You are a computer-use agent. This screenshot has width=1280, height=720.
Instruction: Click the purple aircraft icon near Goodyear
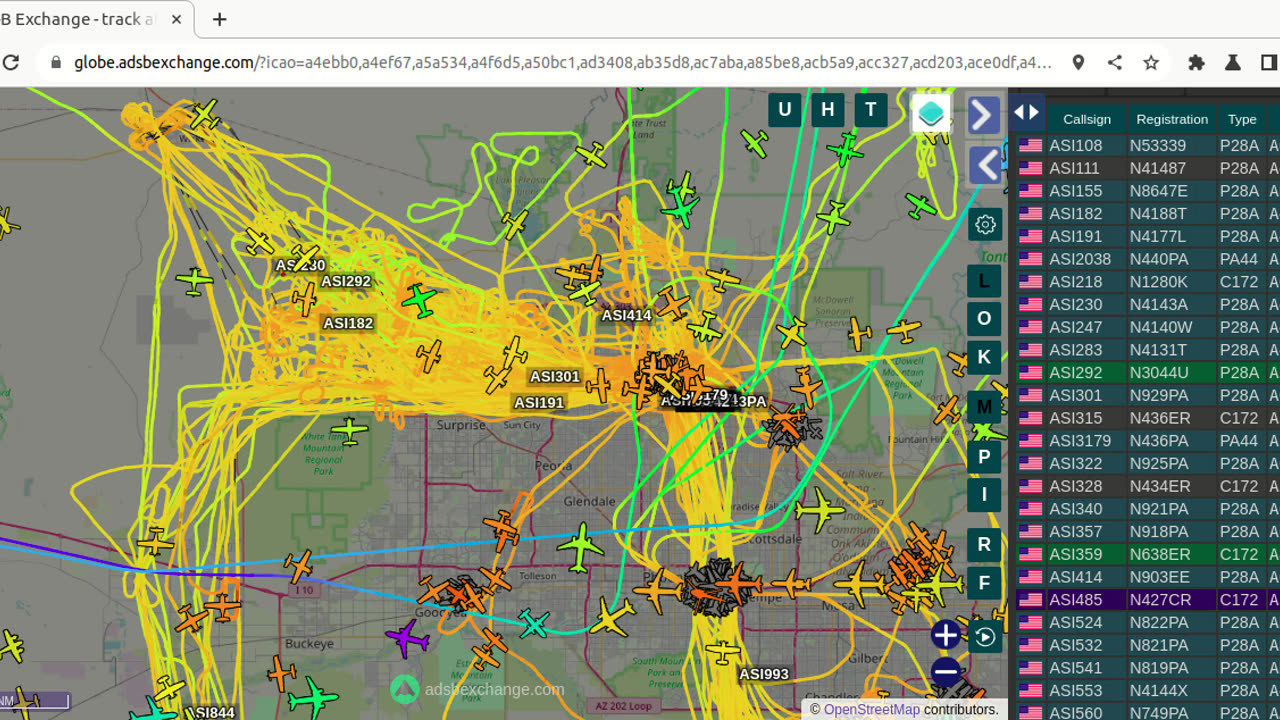[407, 637]
